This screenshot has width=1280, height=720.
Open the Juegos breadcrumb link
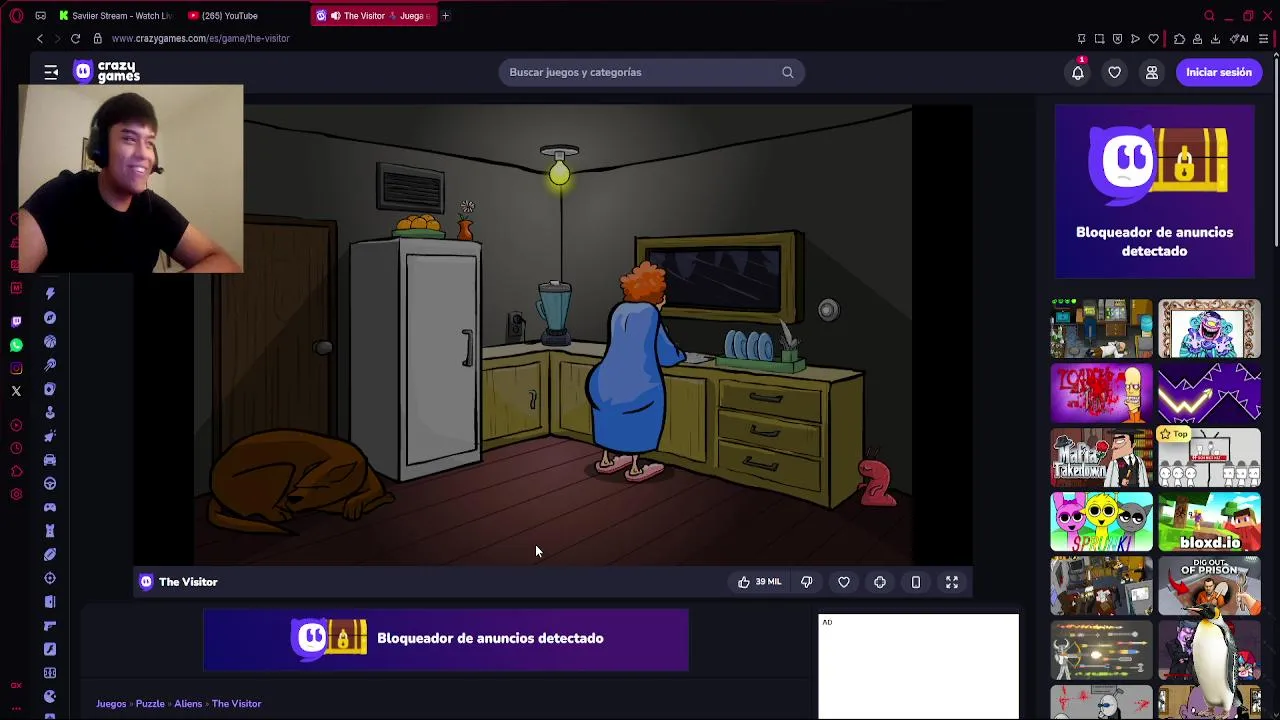coord(111,704)
